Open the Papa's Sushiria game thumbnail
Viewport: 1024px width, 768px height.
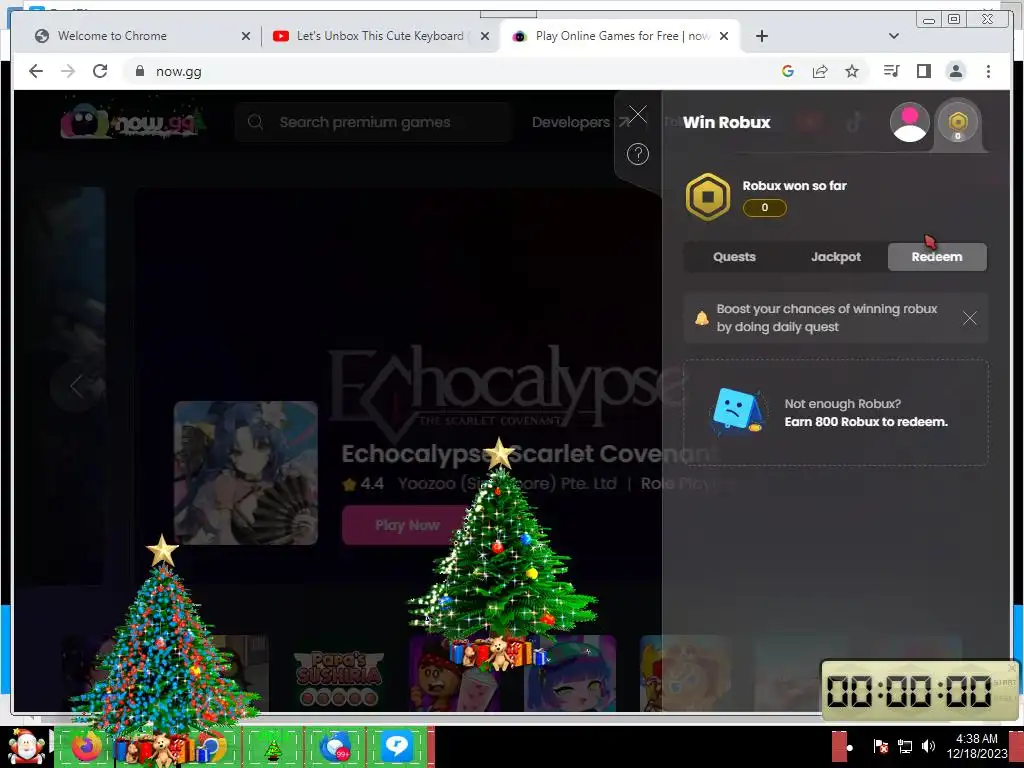pyautogui.click(x=338, y=675)
